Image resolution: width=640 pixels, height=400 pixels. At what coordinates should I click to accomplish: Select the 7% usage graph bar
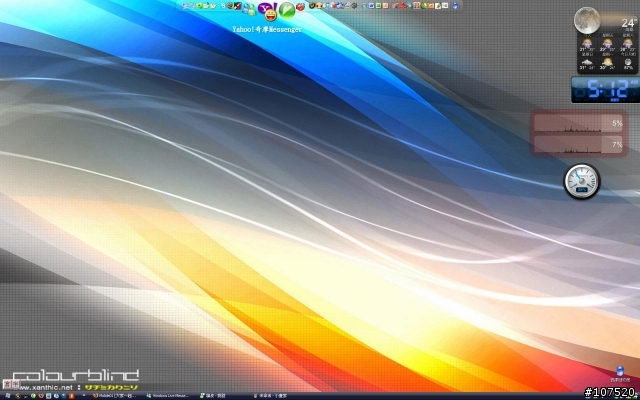[578, 145]
